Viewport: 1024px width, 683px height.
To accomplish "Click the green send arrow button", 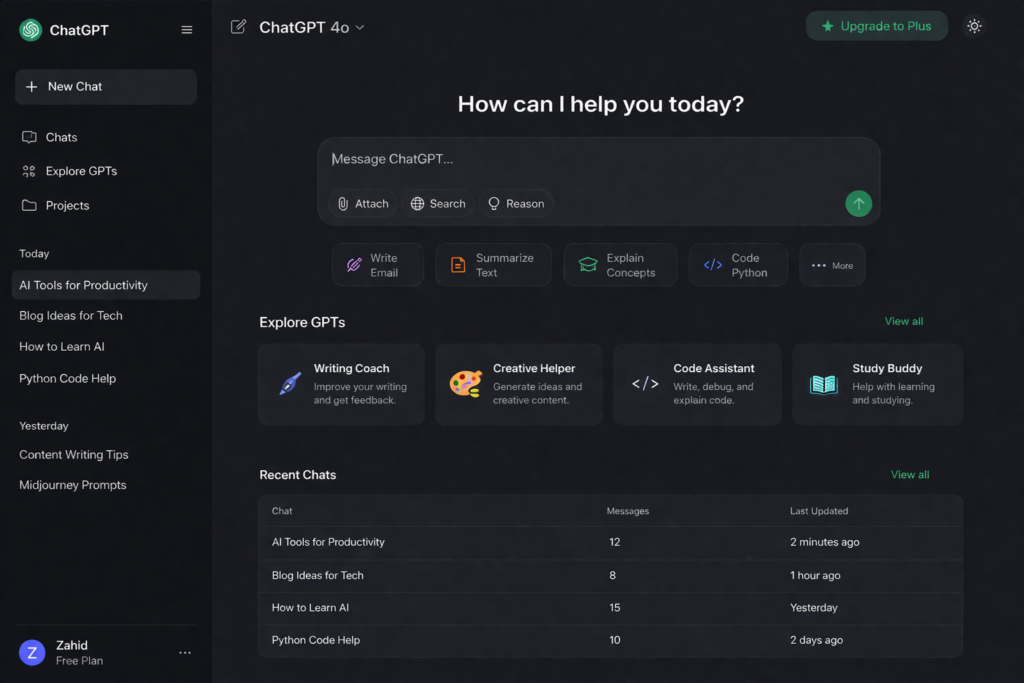I will 858,204.
